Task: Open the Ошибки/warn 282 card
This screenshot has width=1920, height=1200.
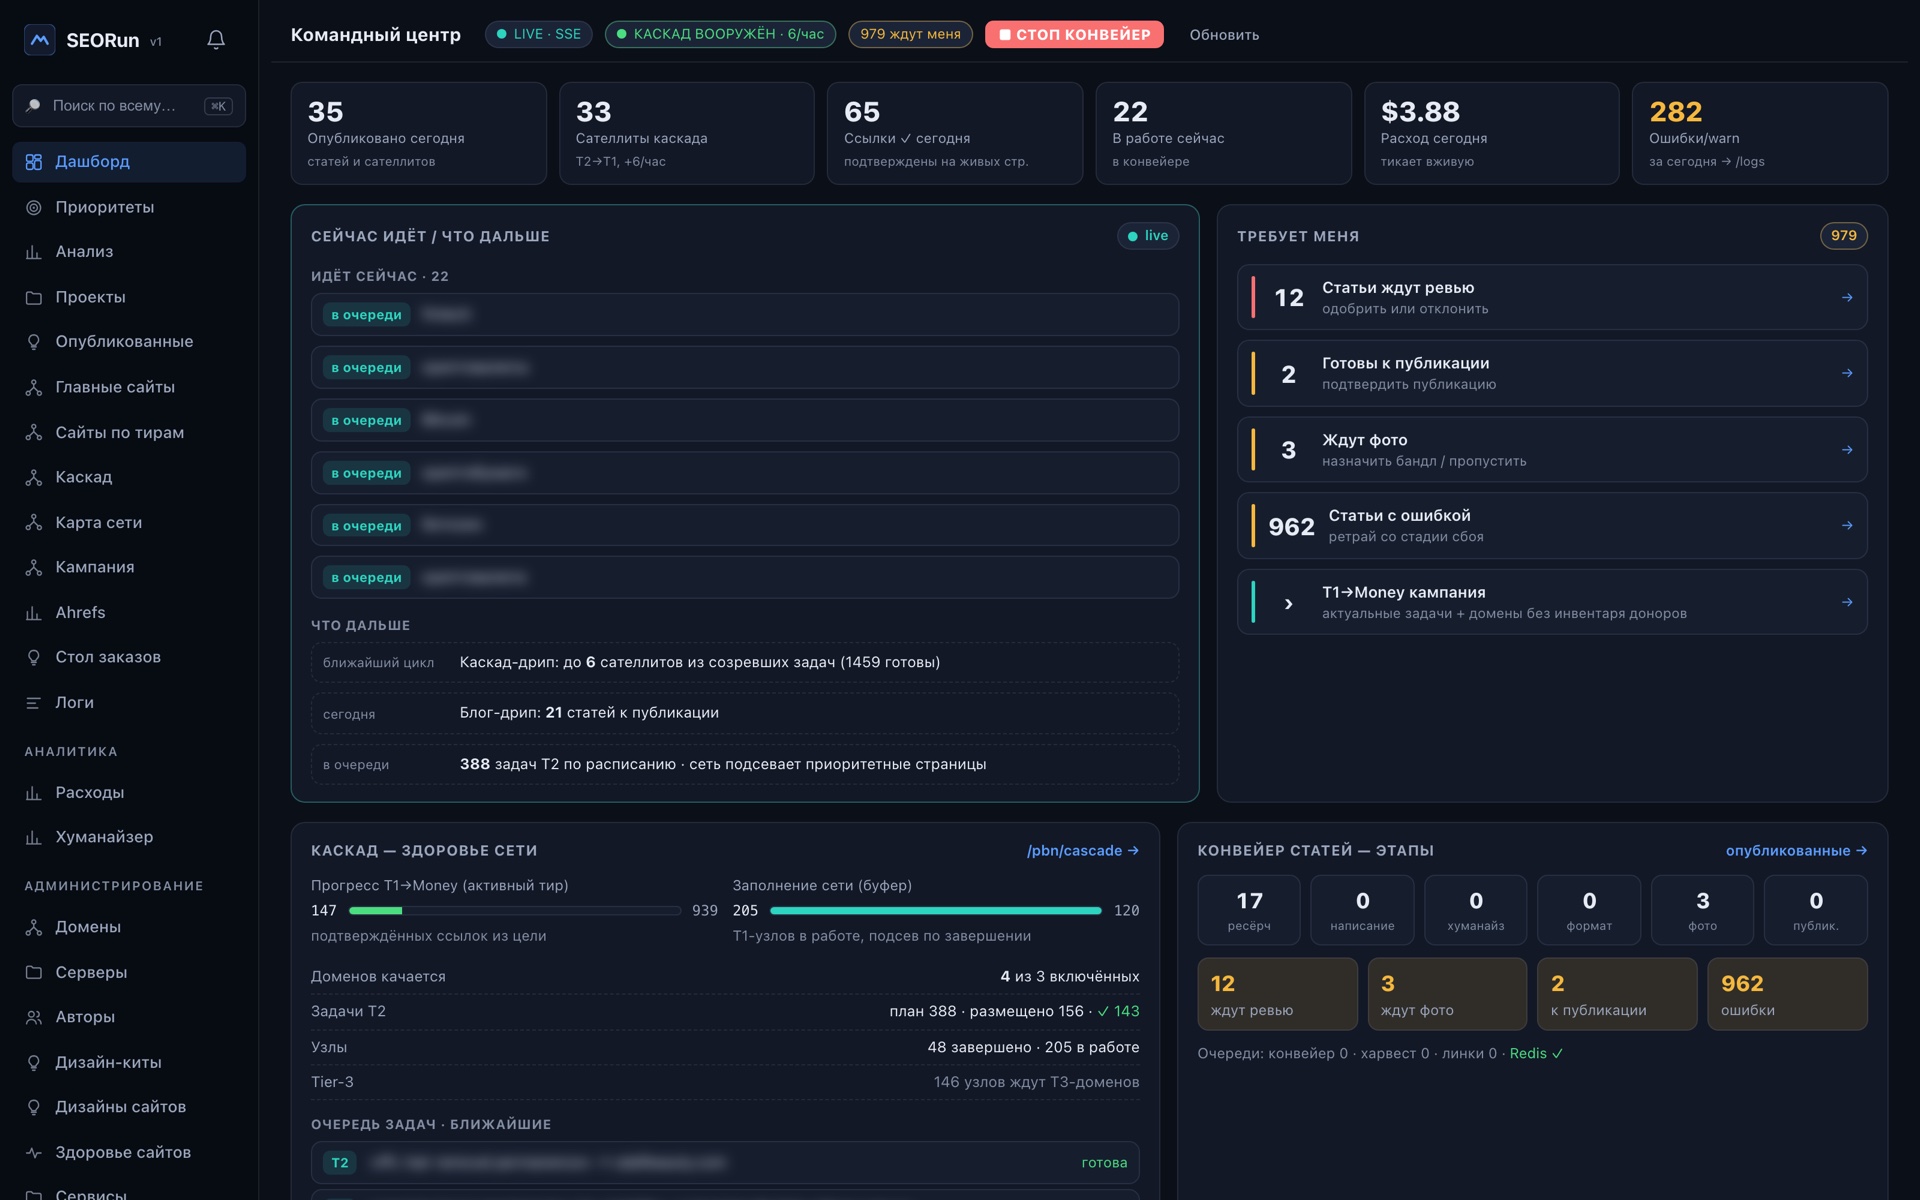Action: (x=1760, y=133)
